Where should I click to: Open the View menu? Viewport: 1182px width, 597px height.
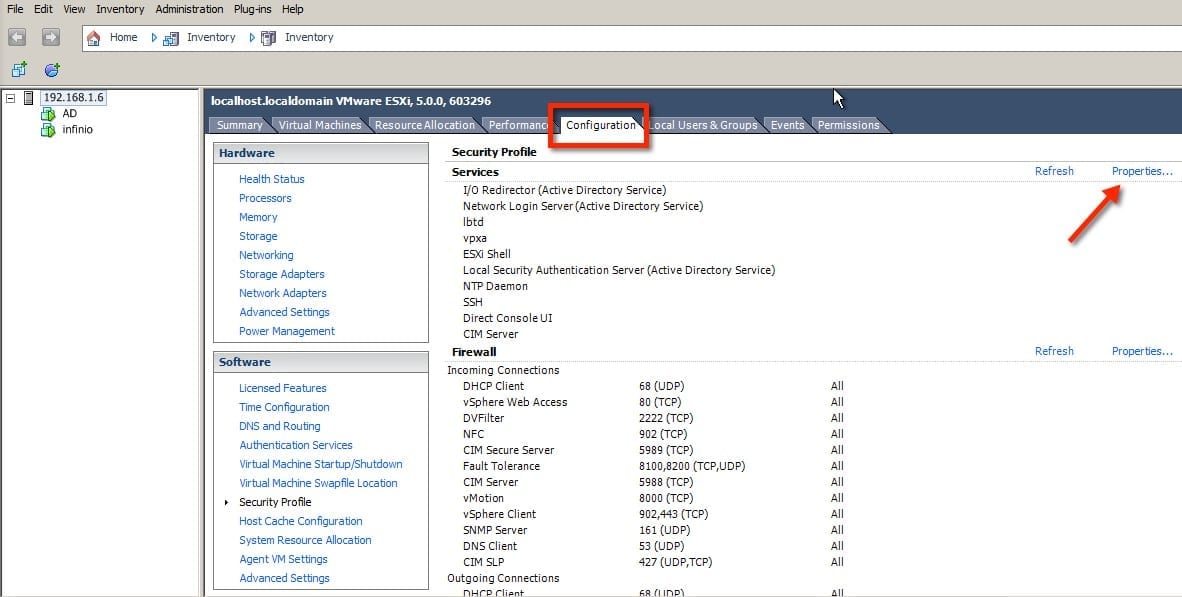[x=74, y=9]
